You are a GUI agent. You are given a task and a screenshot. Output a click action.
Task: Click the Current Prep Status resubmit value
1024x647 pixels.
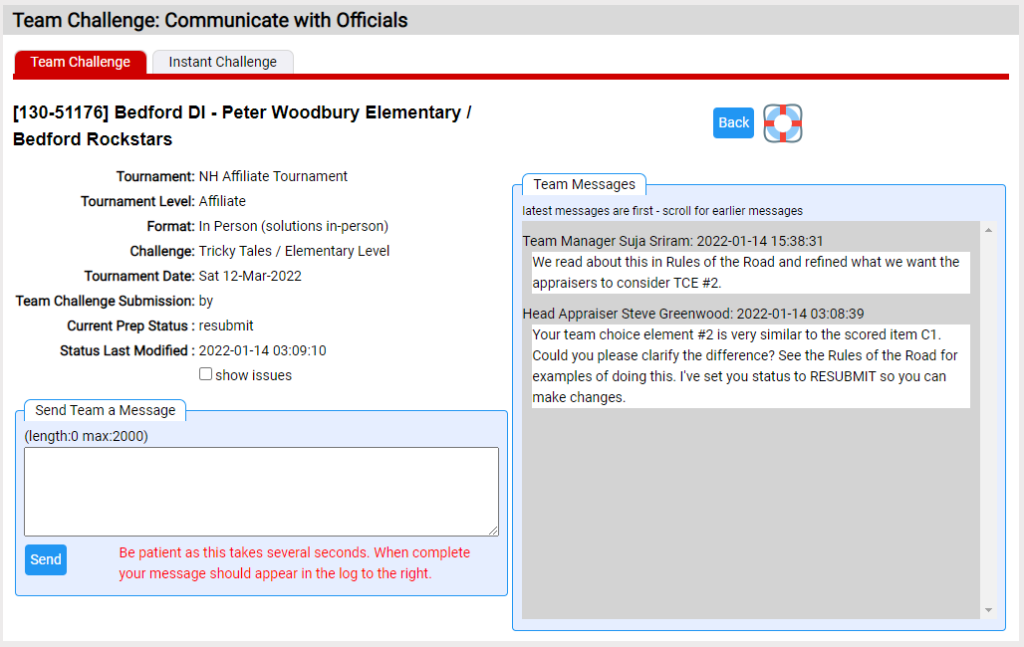click(x=226, y=326)
